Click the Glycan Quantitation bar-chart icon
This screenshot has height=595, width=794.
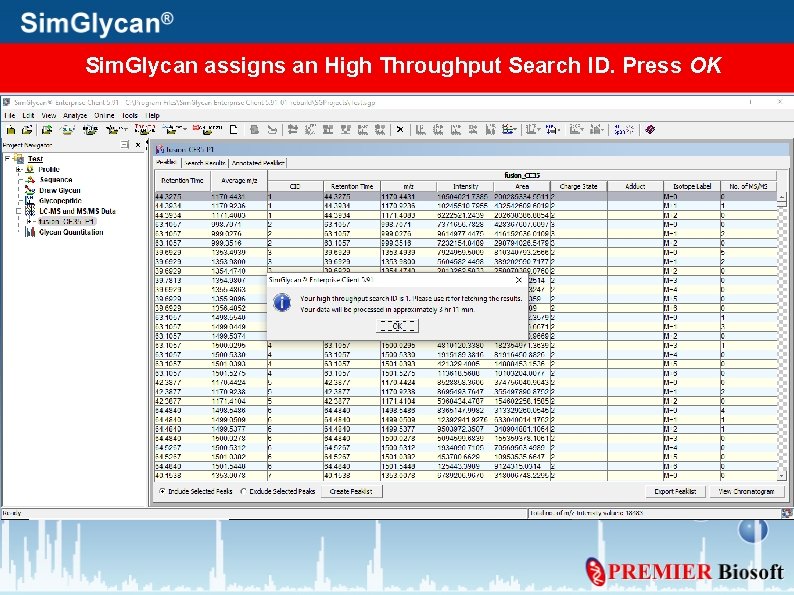[x=30, y=232]
